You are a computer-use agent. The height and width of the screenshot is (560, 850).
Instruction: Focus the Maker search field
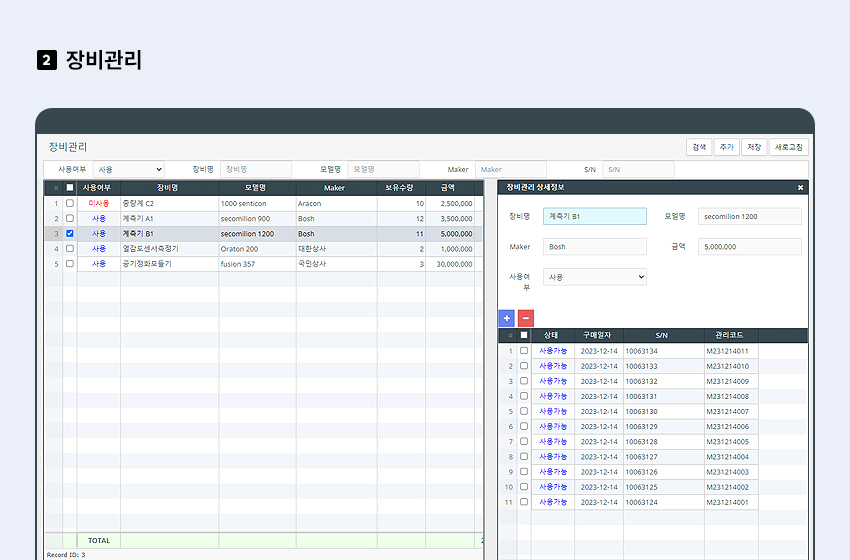(511, 170)
